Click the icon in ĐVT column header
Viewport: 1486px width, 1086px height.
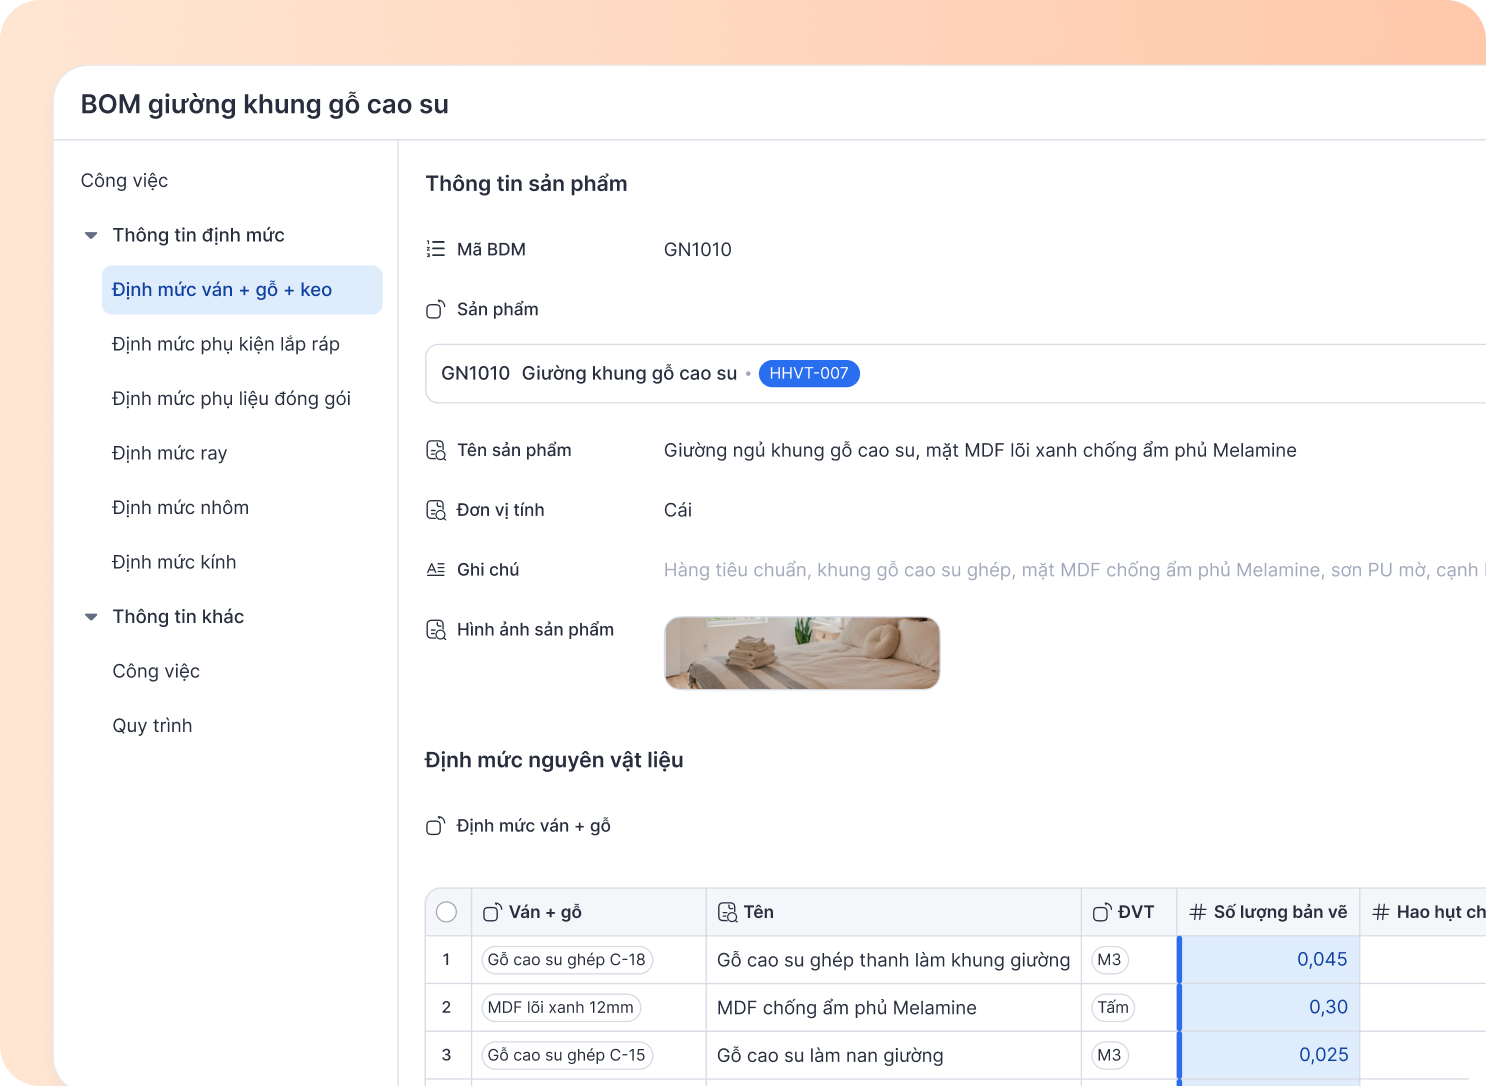(1102, 912)
